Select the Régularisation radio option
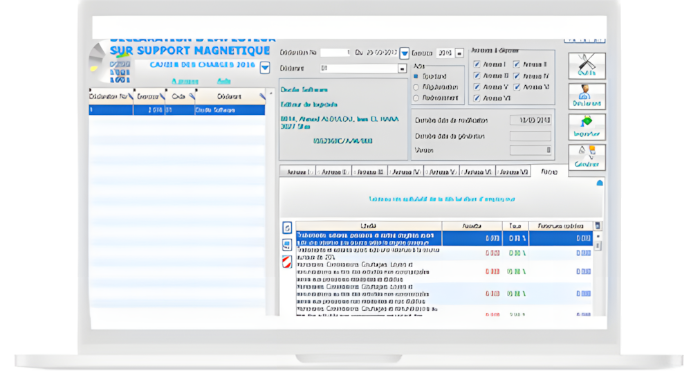The width and height of the screenshot is (700, 371). coord(416,87)
